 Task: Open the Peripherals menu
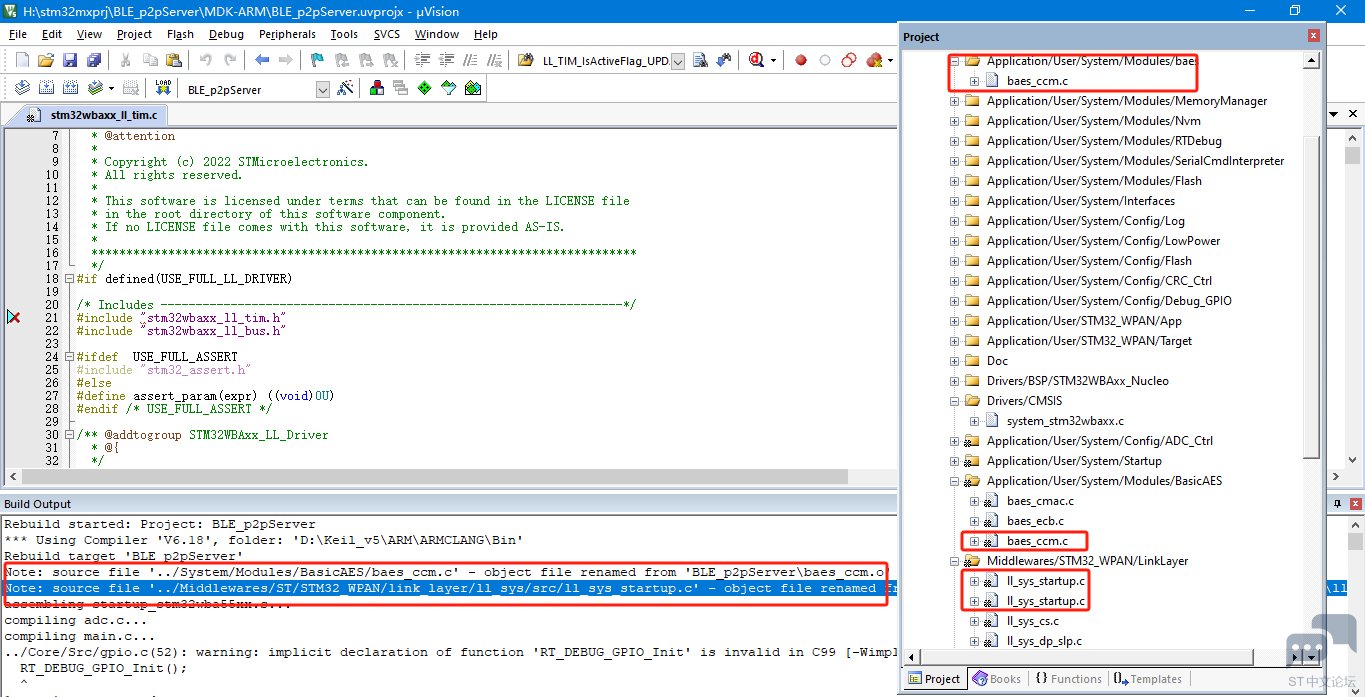pos(287,34)
